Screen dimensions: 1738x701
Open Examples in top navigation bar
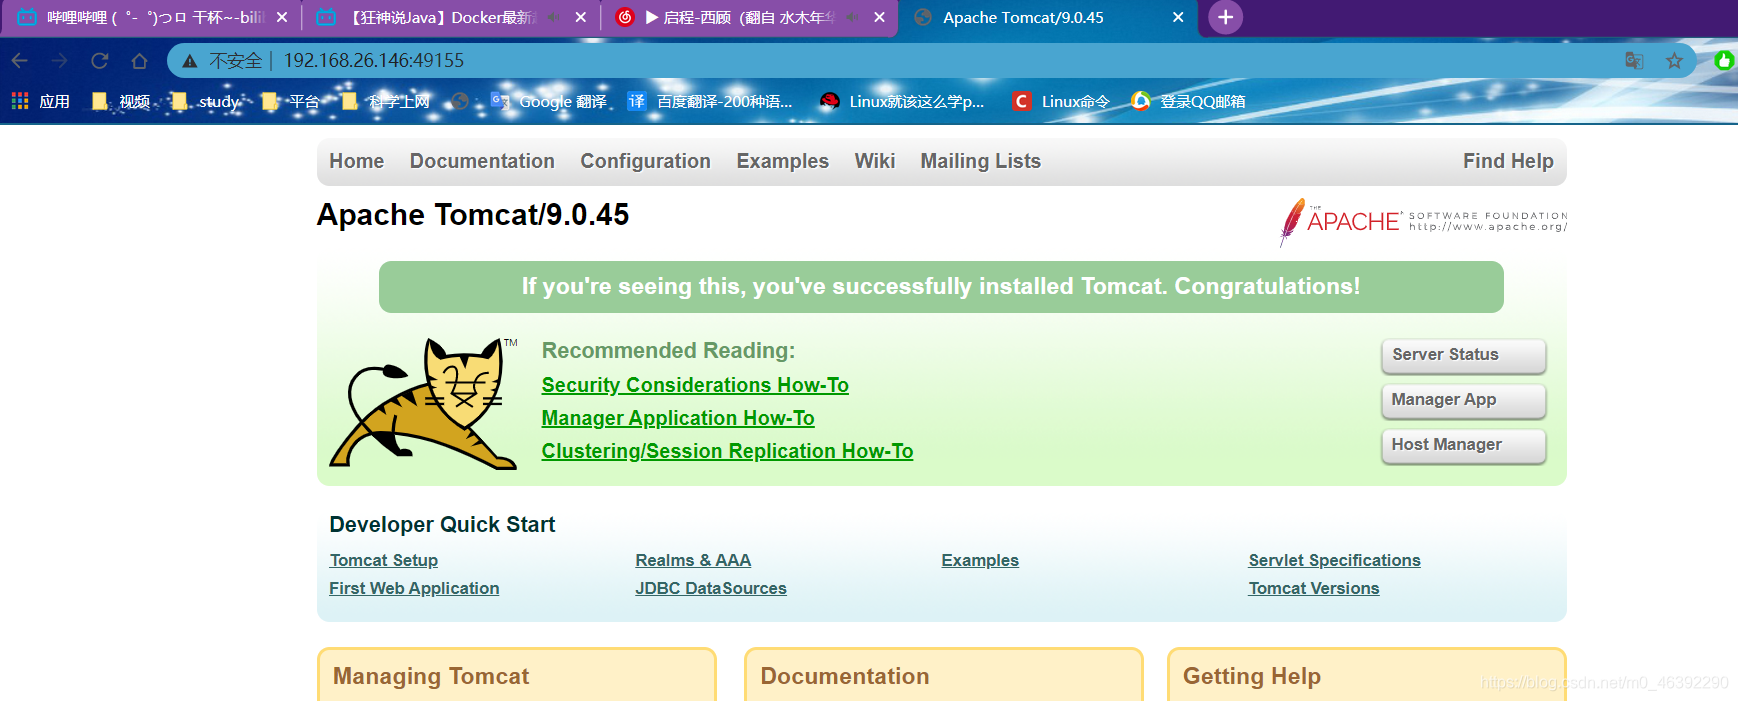pos(783,161)
